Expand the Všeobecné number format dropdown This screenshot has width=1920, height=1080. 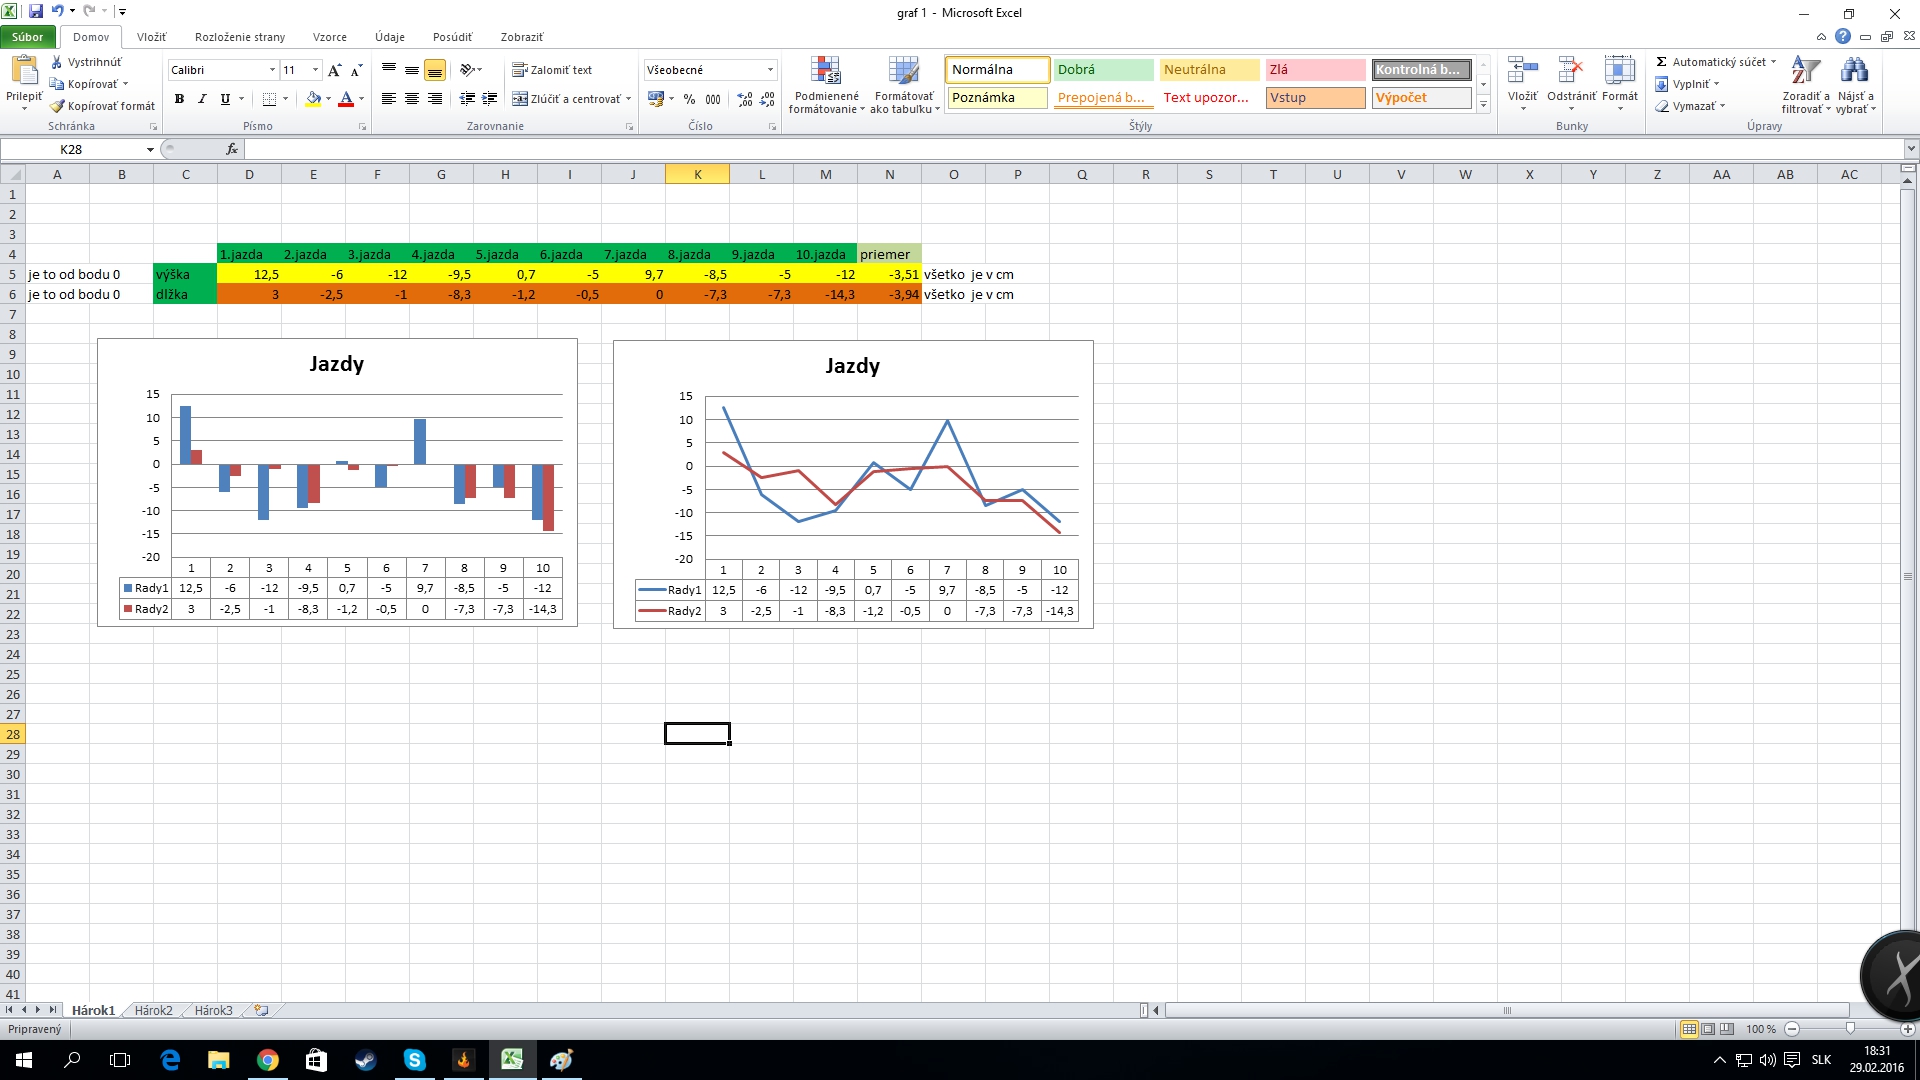point(770,70)
